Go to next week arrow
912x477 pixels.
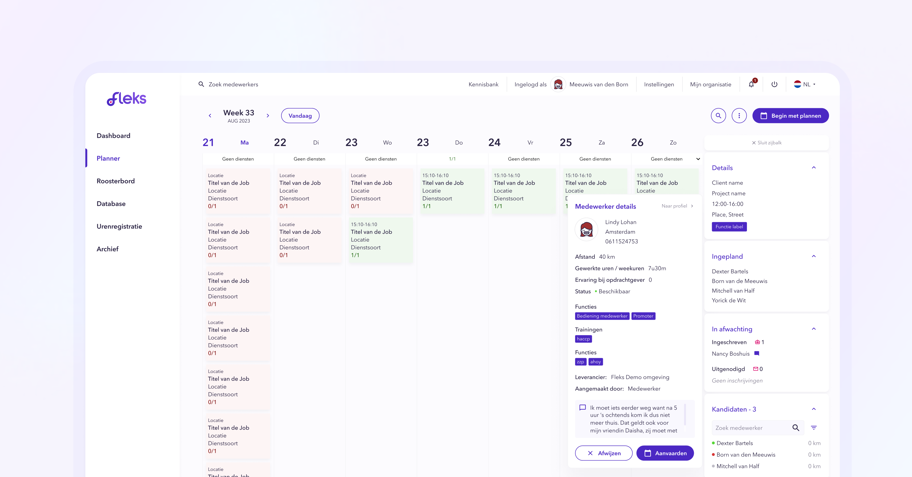tap(268, 116)
